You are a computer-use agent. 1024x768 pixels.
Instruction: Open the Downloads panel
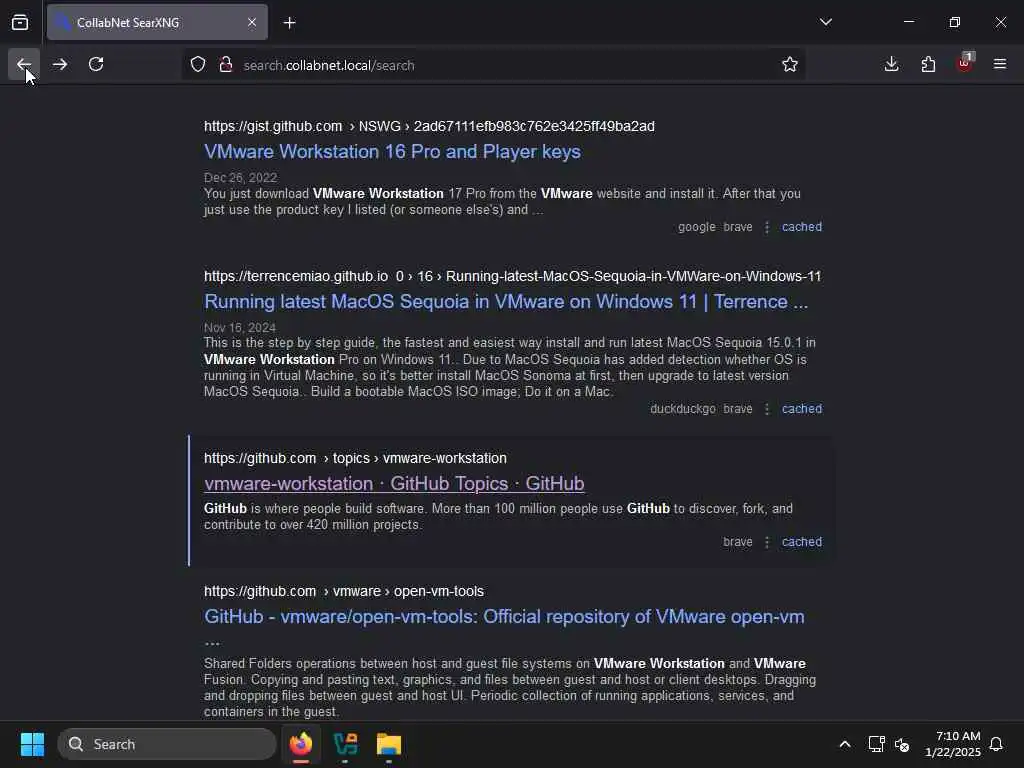click(891, 64)
